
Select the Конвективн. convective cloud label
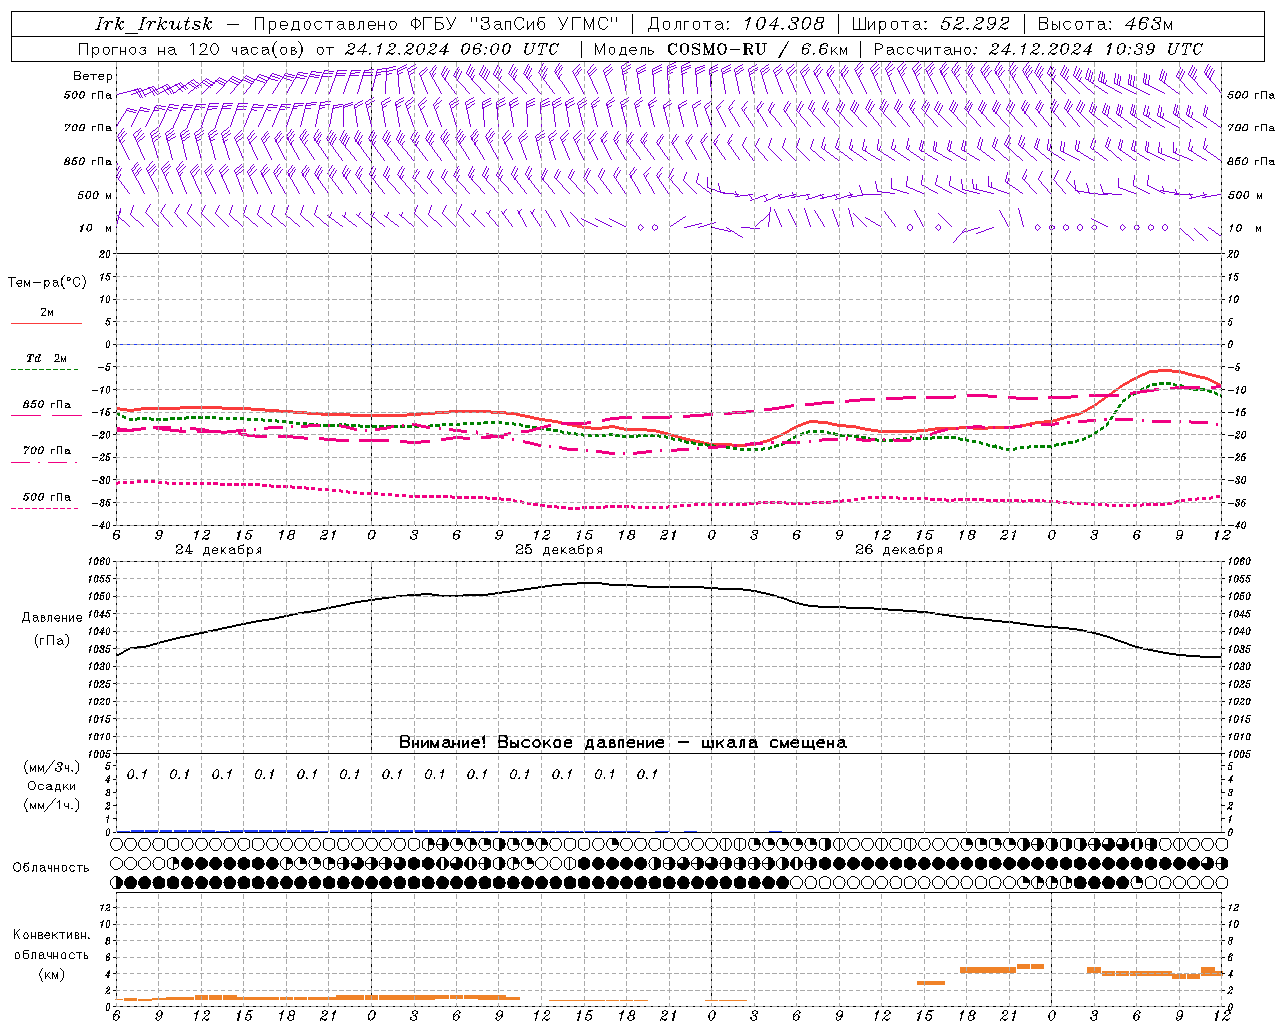[x=51, y=935]
